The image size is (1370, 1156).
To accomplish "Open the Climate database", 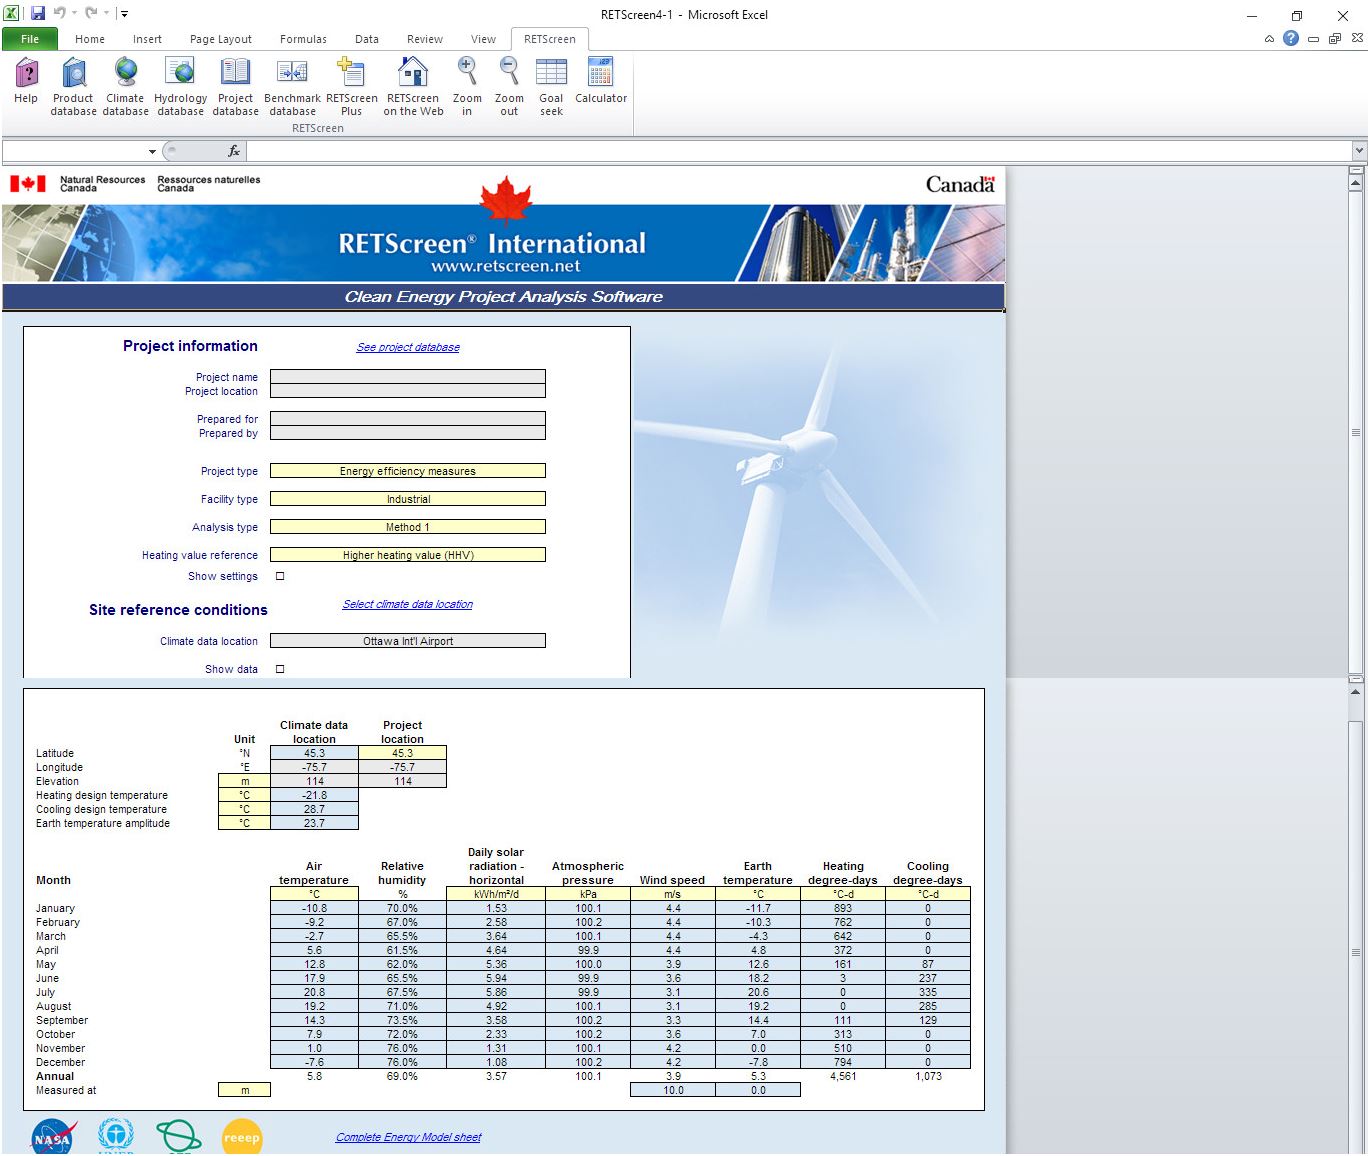I will 125,85.
